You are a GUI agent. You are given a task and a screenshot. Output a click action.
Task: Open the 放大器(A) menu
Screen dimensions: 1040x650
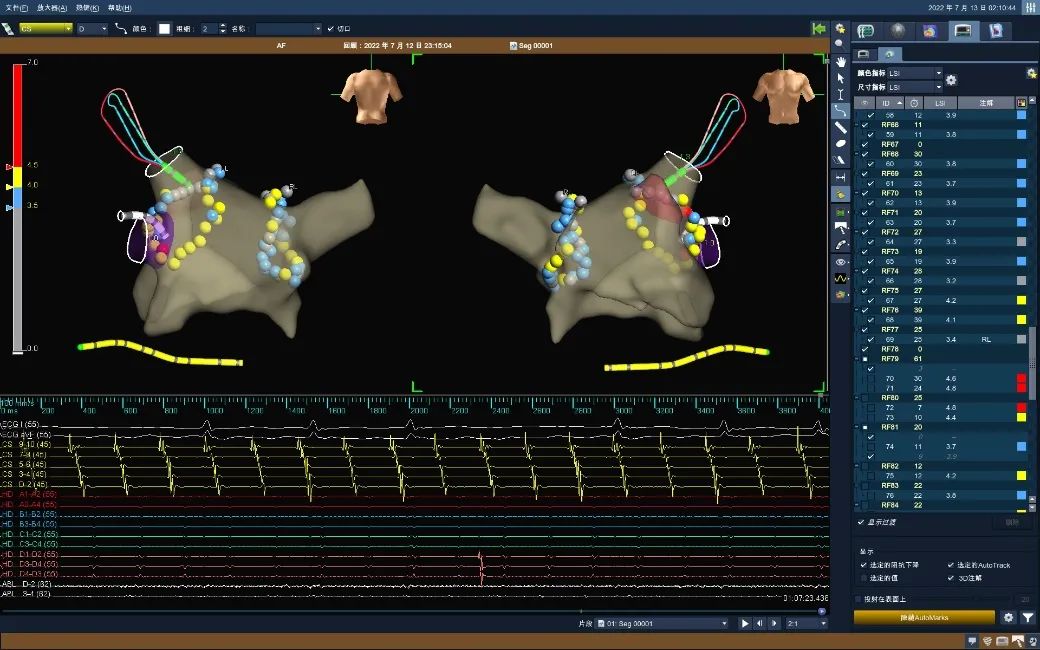pyautogui.click(x=52, y=8)
